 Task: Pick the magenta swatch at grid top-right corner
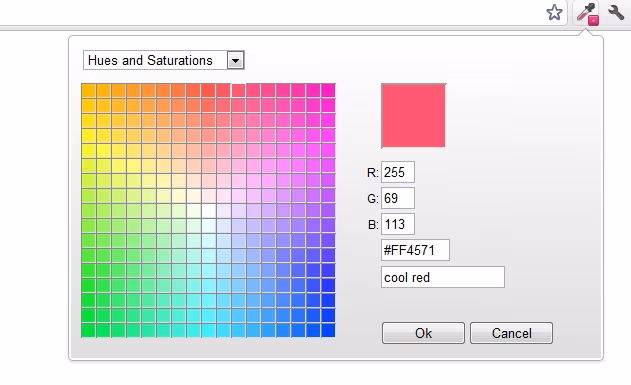[x=328, y=91]
